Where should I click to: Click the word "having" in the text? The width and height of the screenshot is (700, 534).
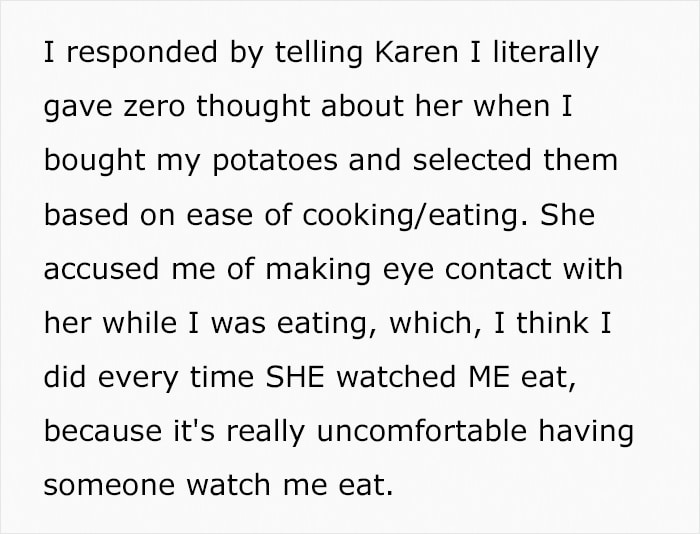(586, 432)
